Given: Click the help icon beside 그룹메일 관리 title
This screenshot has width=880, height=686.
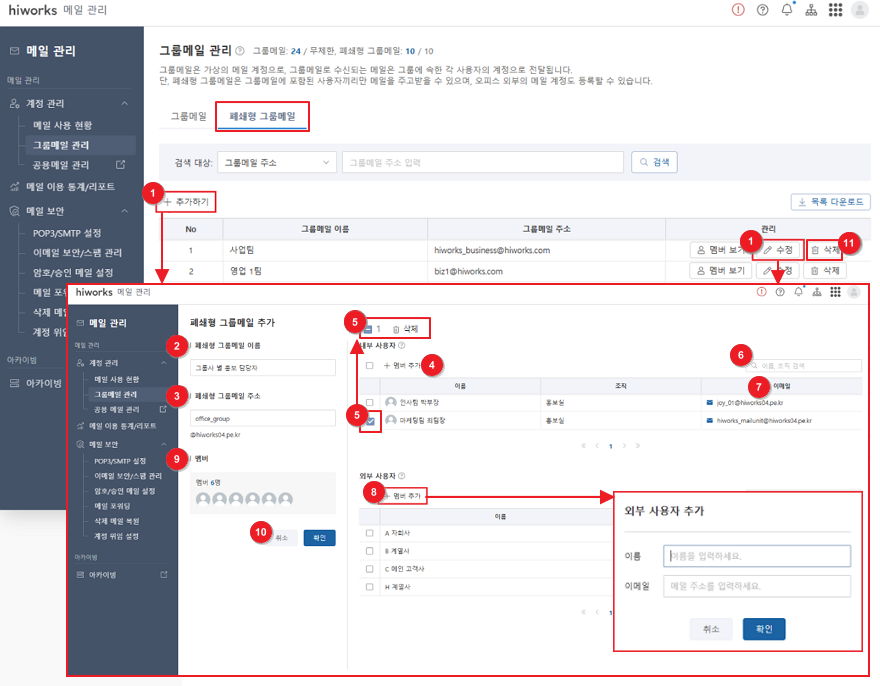Looking at the screenshot, I should tap(240, 50).
